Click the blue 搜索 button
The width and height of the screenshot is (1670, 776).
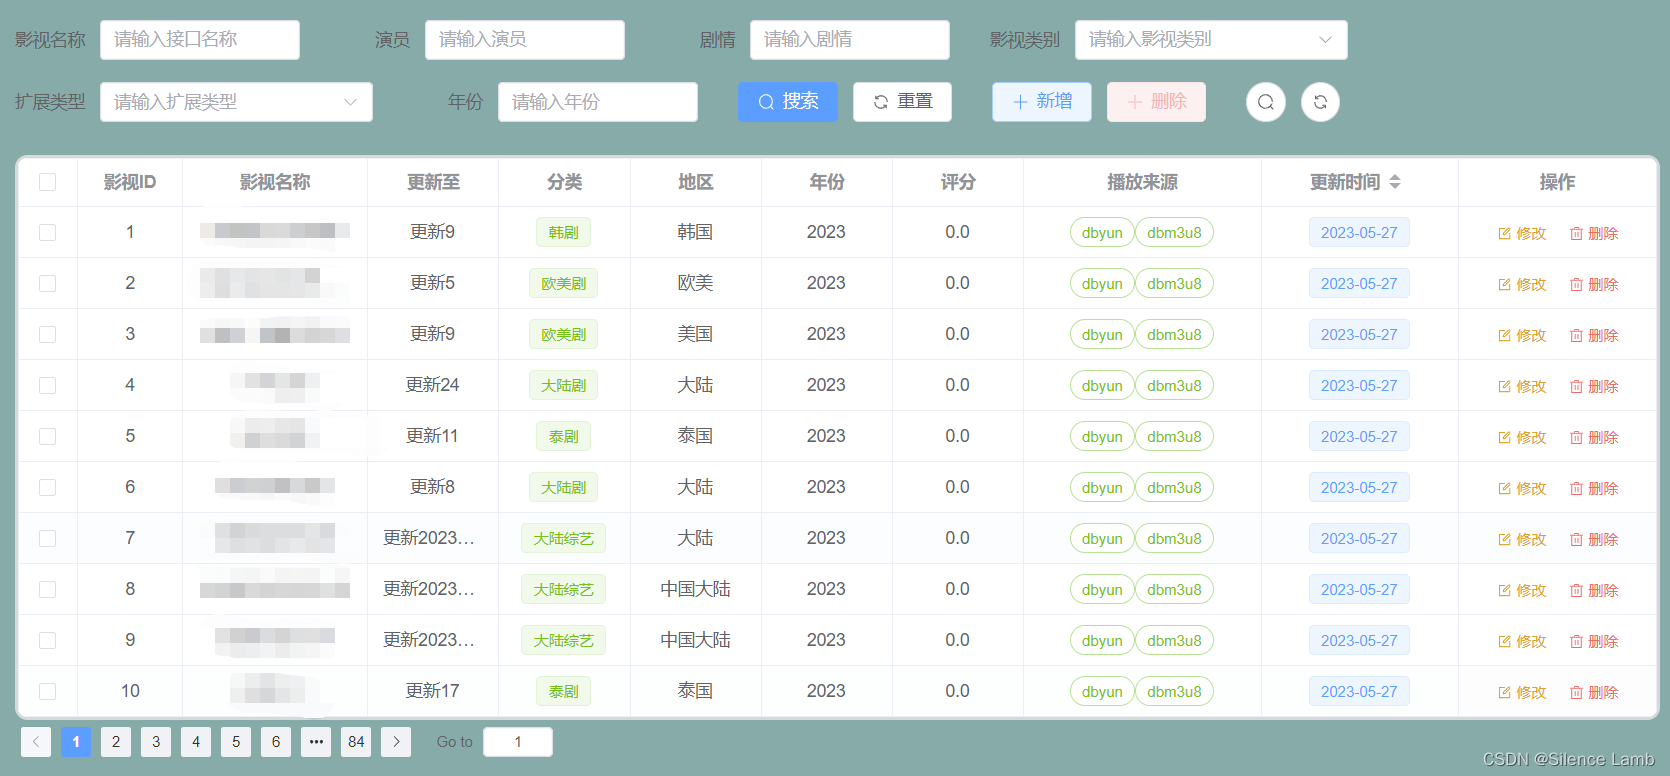[x=788, y=102]
